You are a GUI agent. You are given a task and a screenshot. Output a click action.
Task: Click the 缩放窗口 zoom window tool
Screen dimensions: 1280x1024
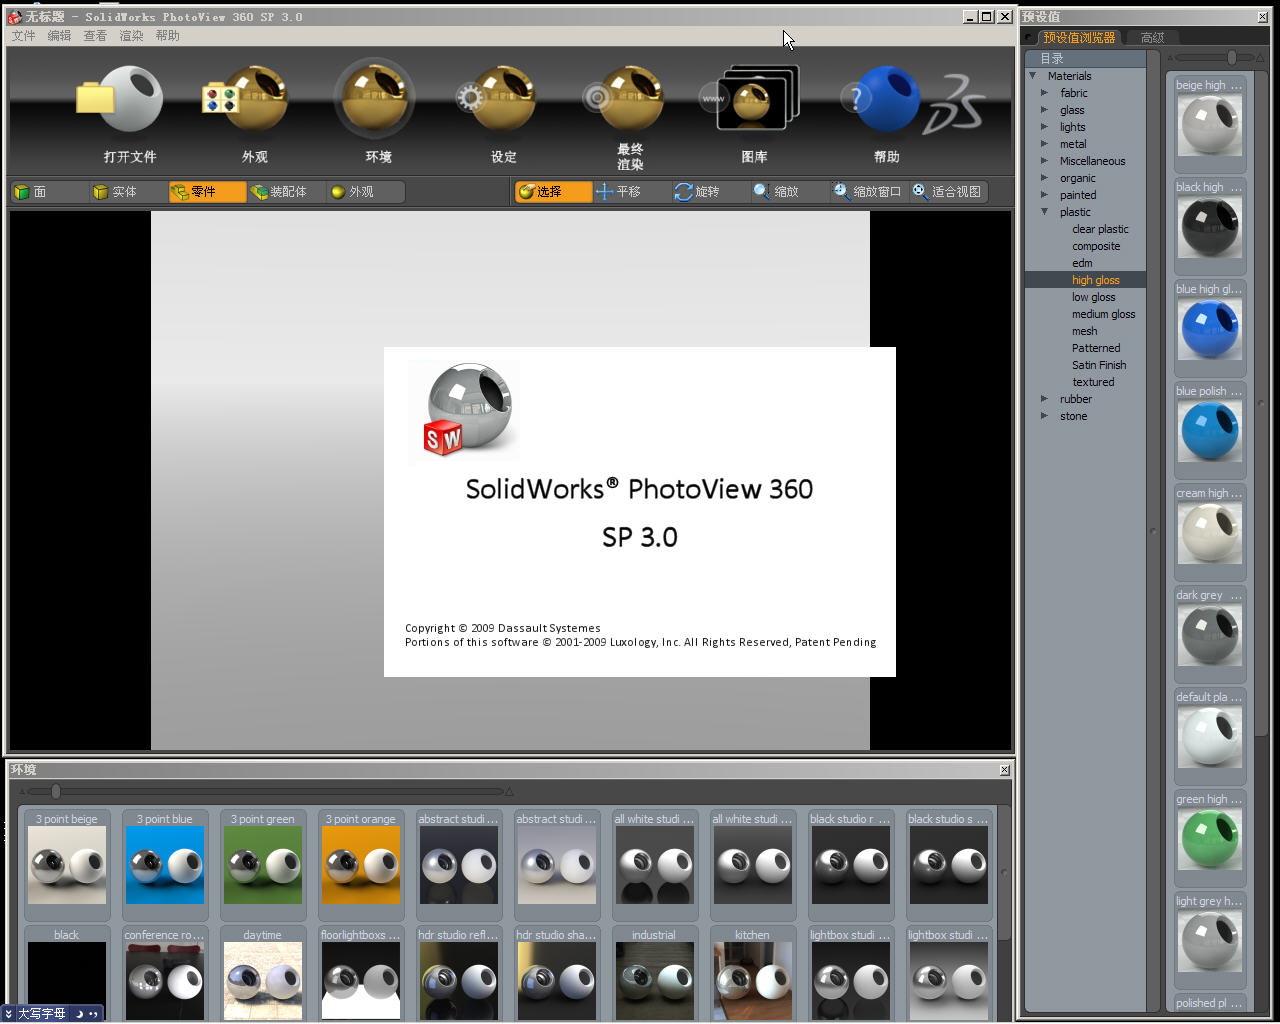(869, 192)
